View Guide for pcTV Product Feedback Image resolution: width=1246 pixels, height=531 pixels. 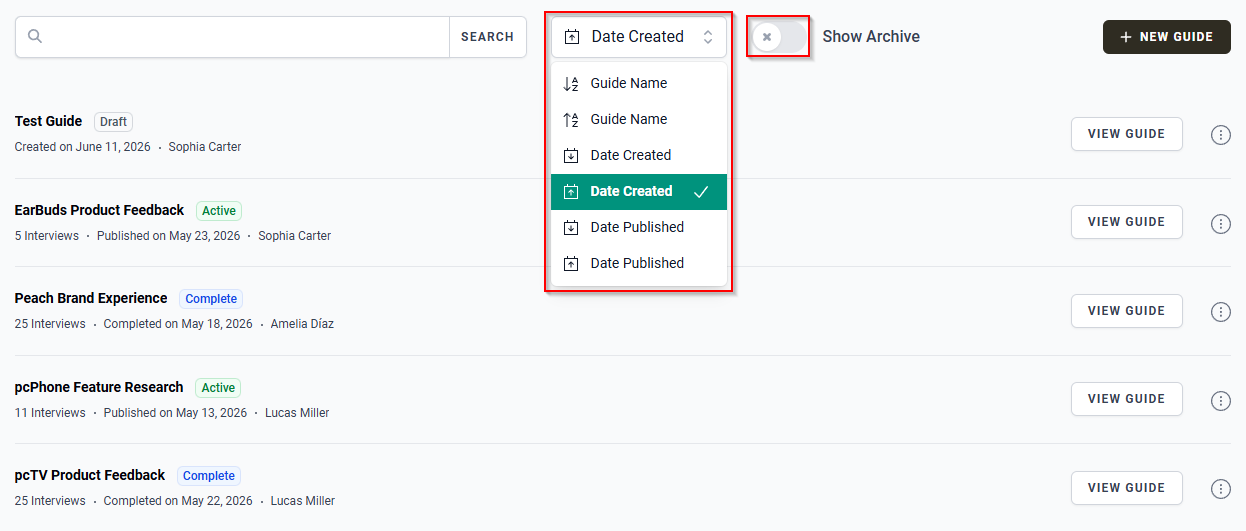(x=1126, y=488)
